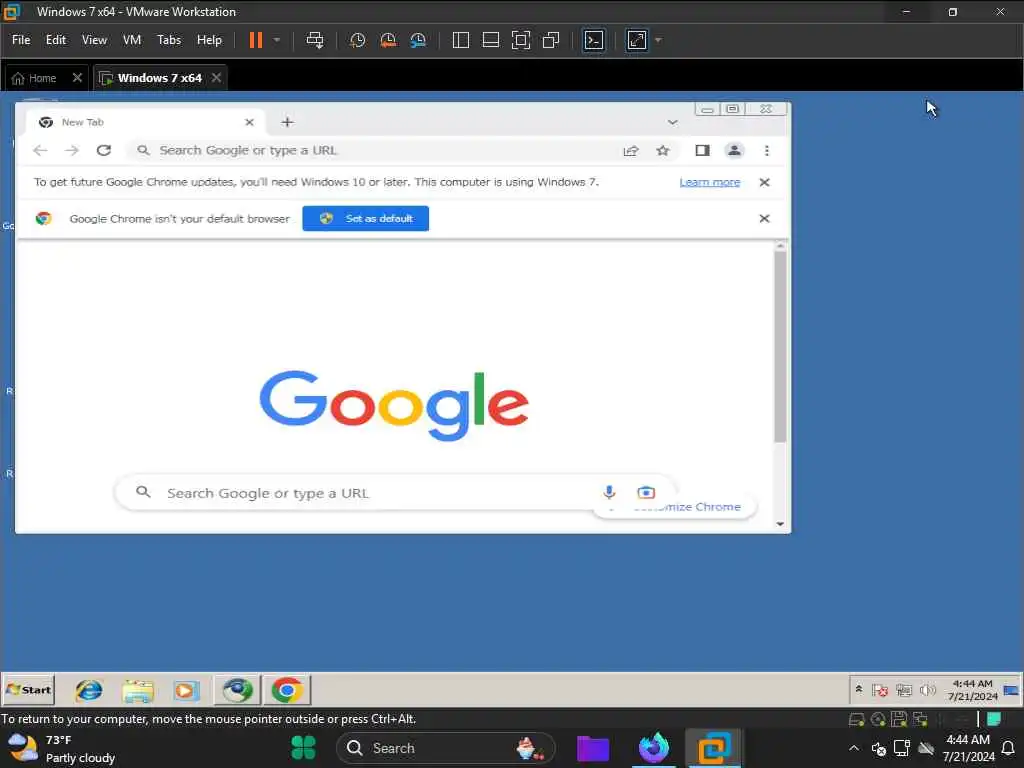Click Set as default button
The width and height of the screenshot is (1024, 768).
tap(366, 218)
